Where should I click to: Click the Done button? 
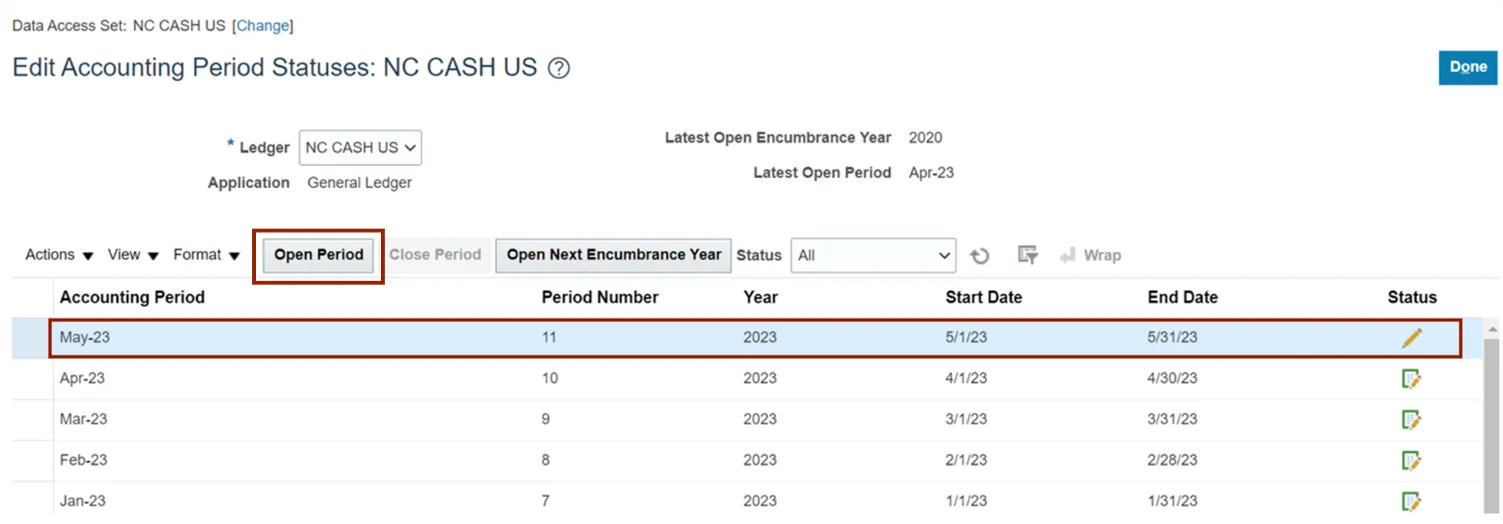[1467, 68]
